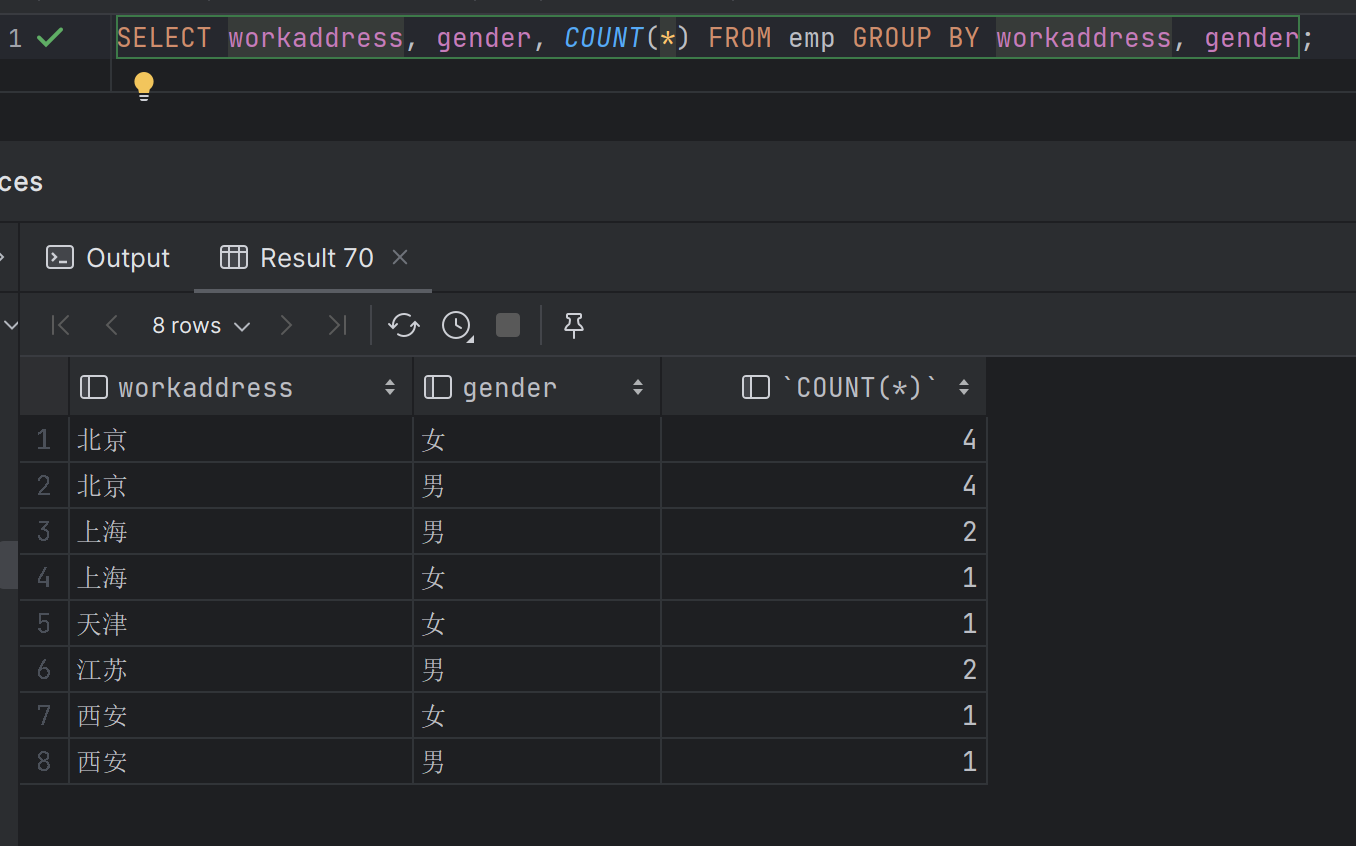
Task: Click line number 1 in editor gutter
Action: click(x=15, y=38)
